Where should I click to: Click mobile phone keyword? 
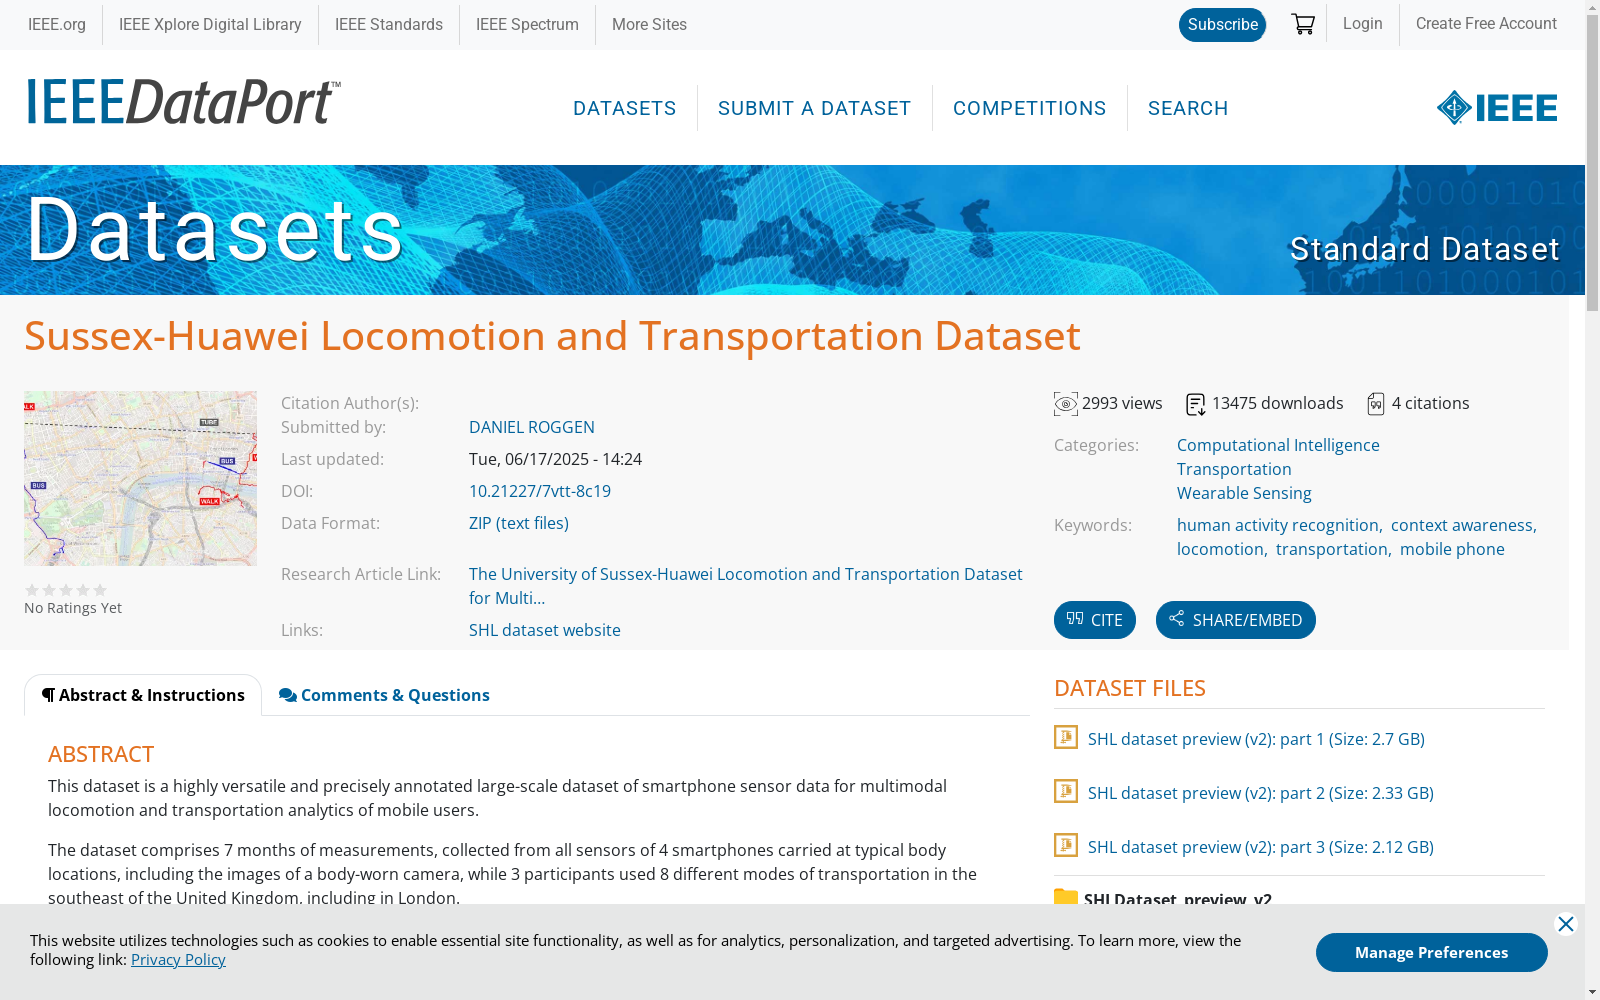(1452, 549)
